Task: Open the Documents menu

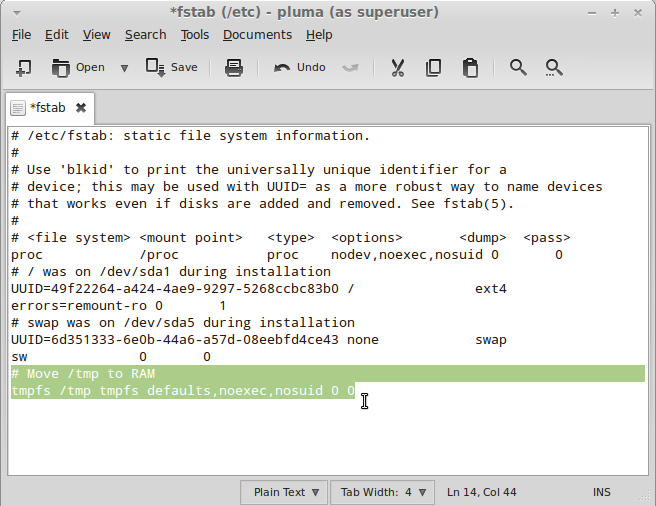Action: pos(257,35)
